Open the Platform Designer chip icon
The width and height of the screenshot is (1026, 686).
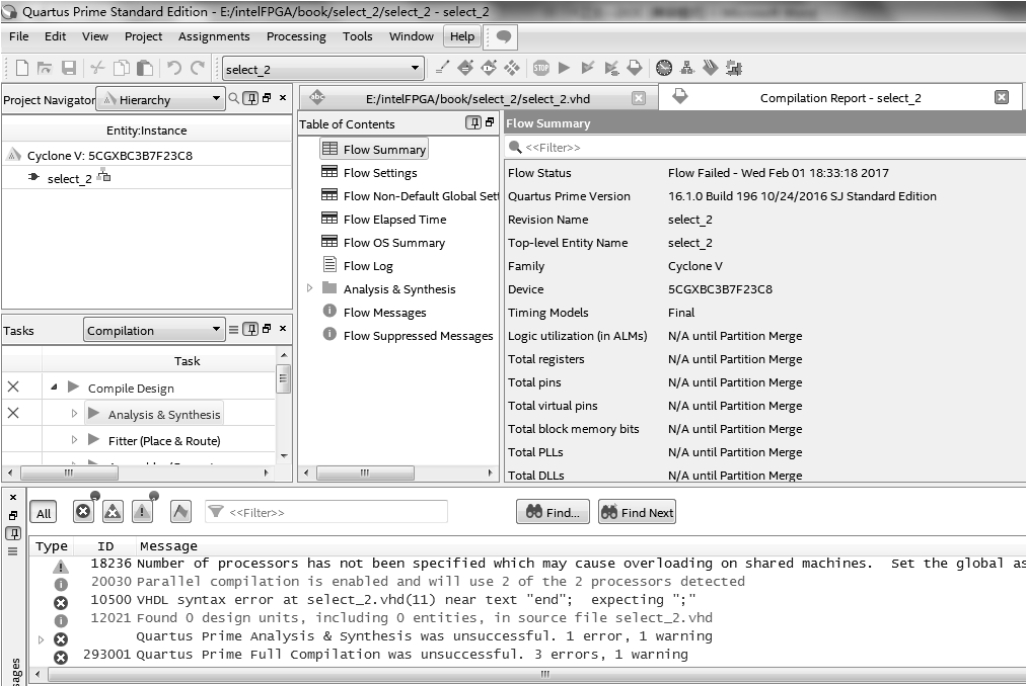coord(734,67)
